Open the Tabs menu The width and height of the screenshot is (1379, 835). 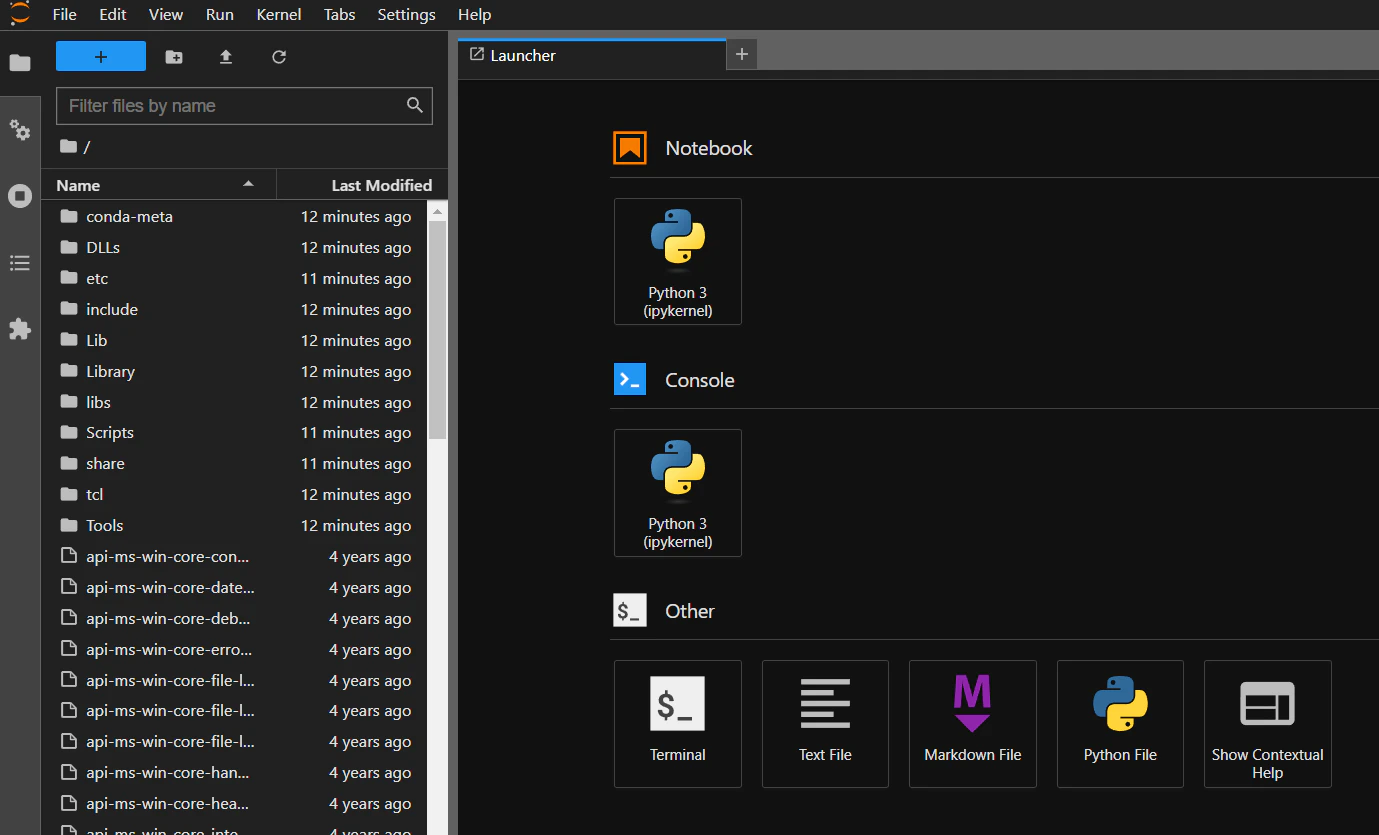[x=340, y=15]
